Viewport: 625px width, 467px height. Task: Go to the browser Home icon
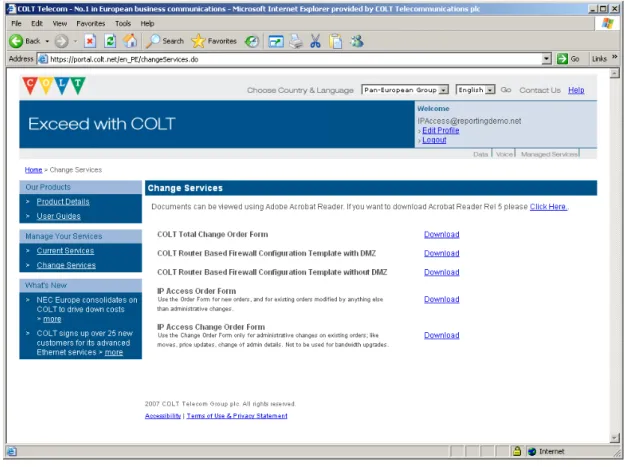130,41
